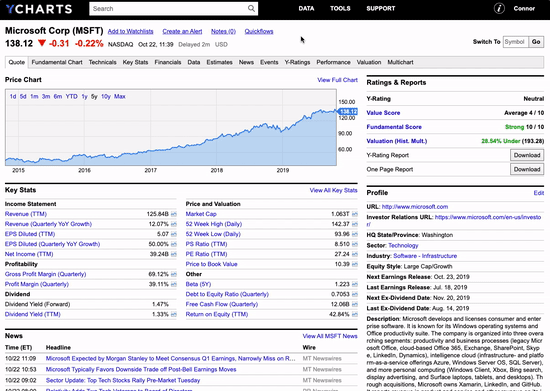
Task: Switch to the Technicals tab
Action: pyautogui.click(x=102, y=62)
